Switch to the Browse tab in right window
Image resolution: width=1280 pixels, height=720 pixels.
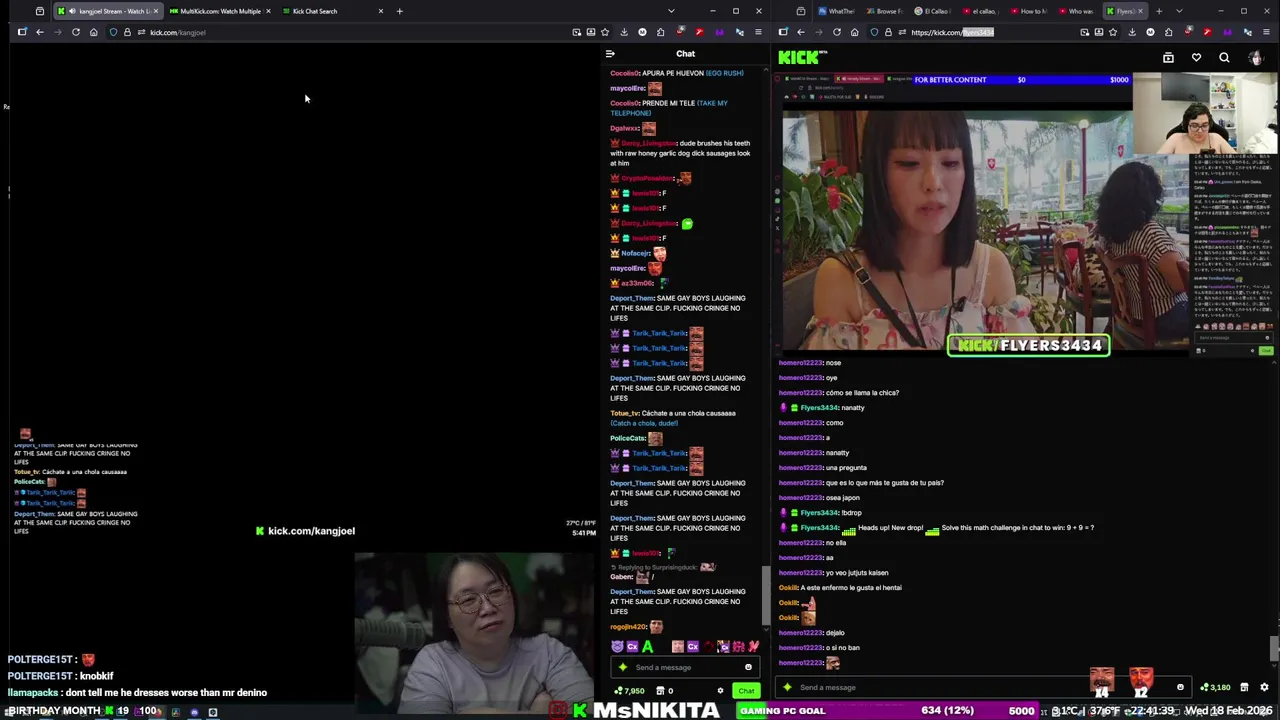pos(884,11)
